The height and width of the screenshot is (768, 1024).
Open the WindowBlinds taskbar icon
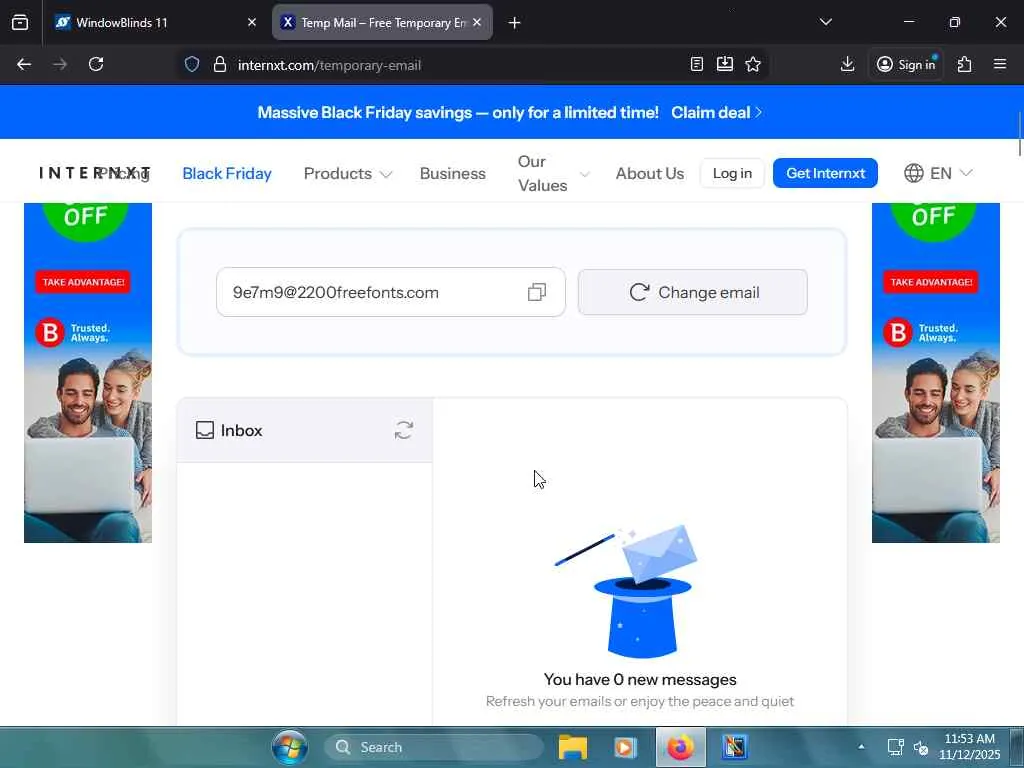point(734,747)
